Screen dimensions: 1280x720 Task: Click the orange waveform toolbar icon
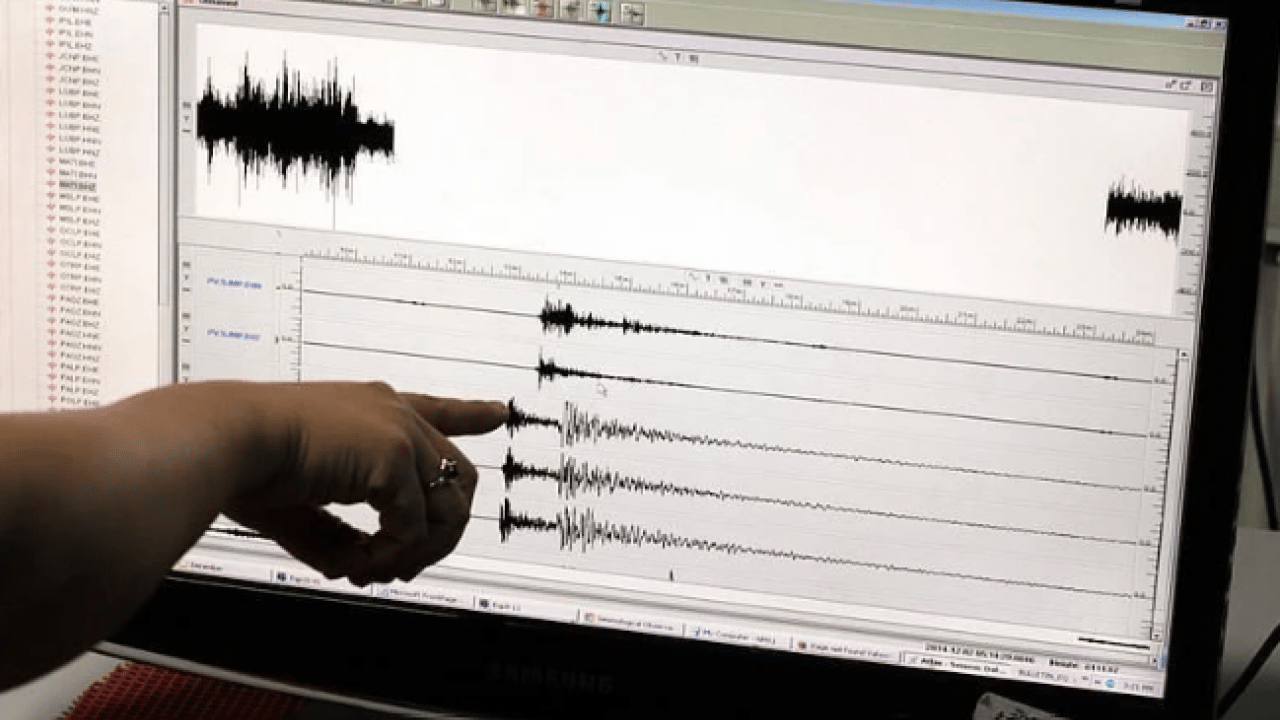tap(542, 8)
